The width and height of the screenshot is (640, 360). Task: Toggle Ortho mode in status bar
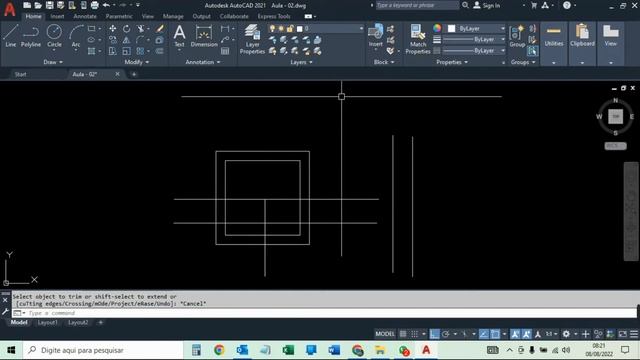(434, 334)
